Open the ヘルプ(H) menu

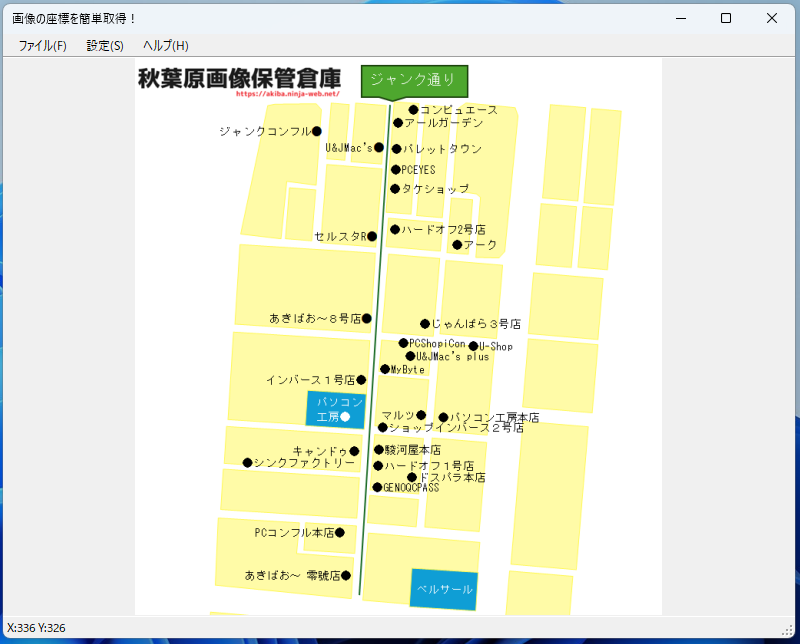click(x=165, y=45)
